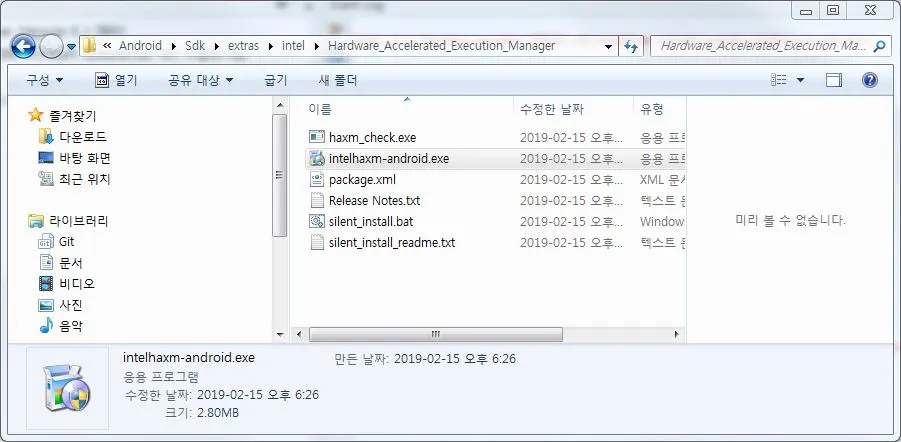901x442 pixels.
Task: Click silent_install.bat gear icon
Action: (317, 221)
